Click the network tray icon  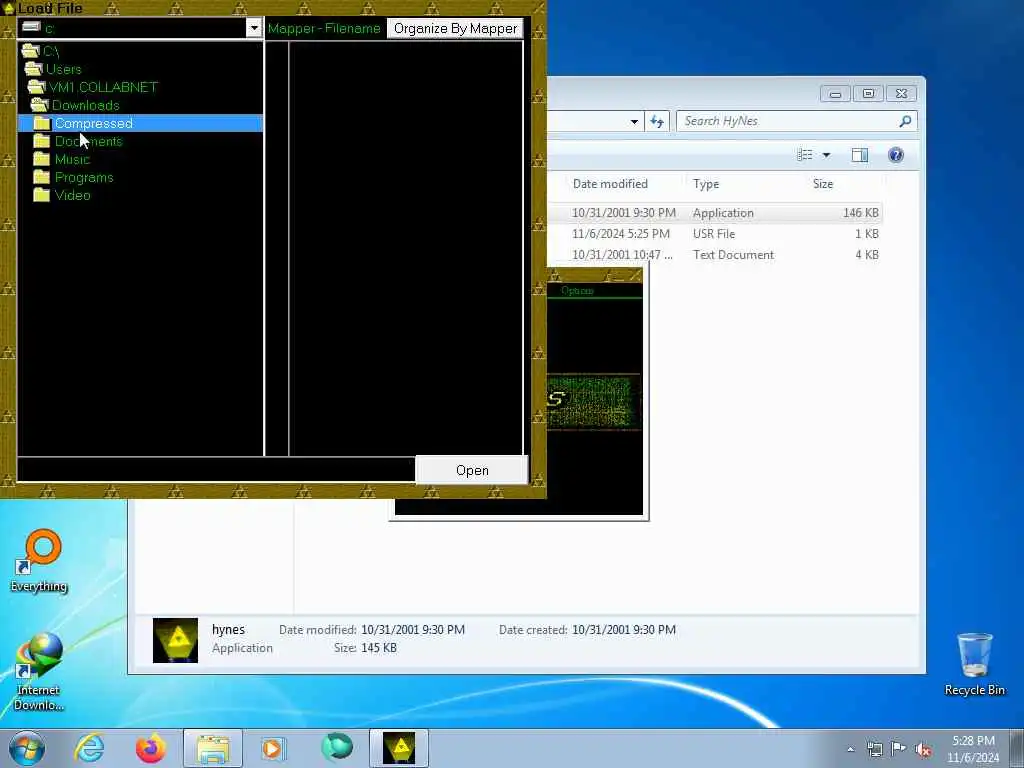click(874, 749)
